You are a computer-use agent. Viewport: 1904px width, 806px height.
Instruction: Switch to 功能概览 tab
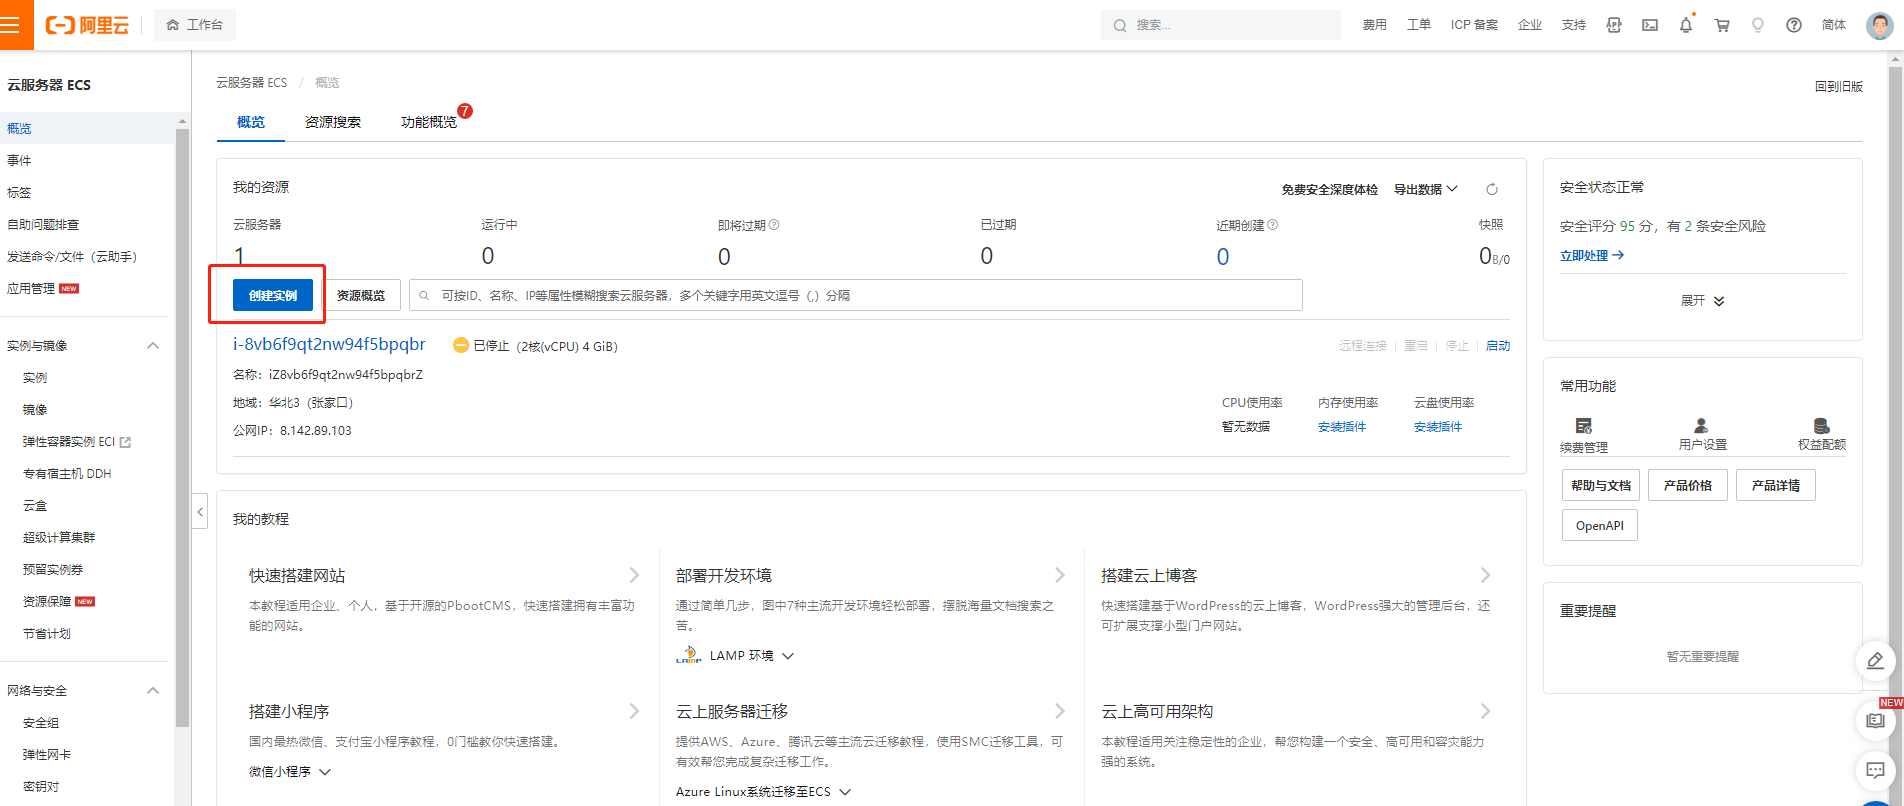point(429,122)
